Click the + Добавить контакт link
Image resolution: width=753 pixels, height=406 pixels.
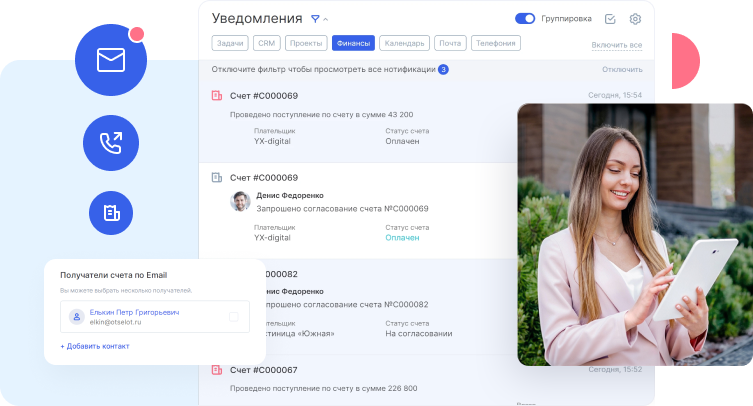94,346
